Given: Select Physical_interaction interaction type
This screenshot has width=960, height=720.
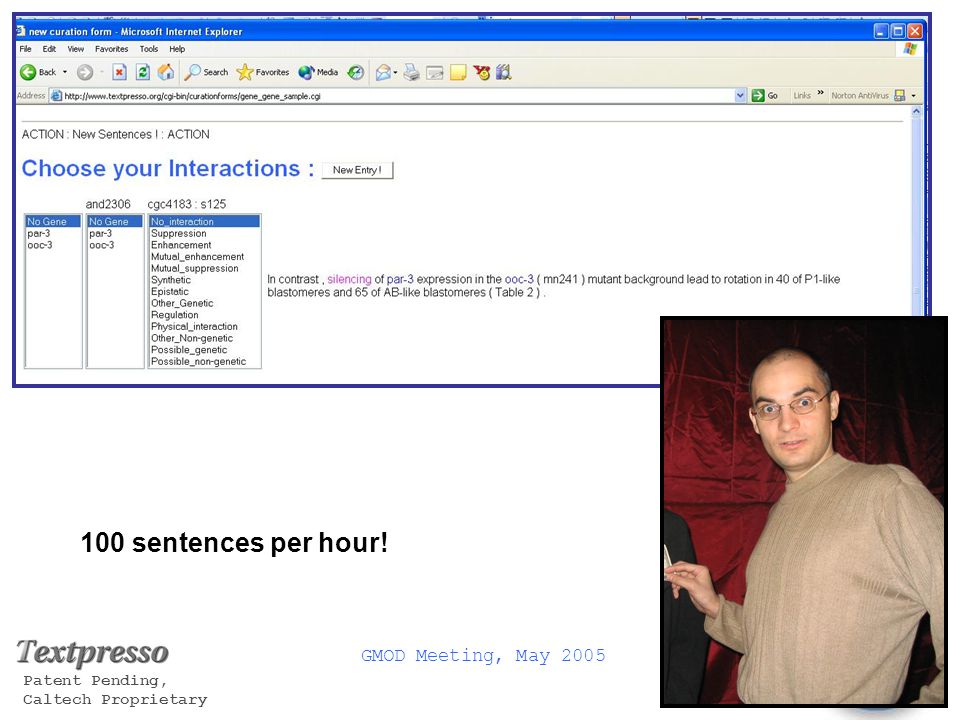Looking at the screenshot, I should click(204, 326).
